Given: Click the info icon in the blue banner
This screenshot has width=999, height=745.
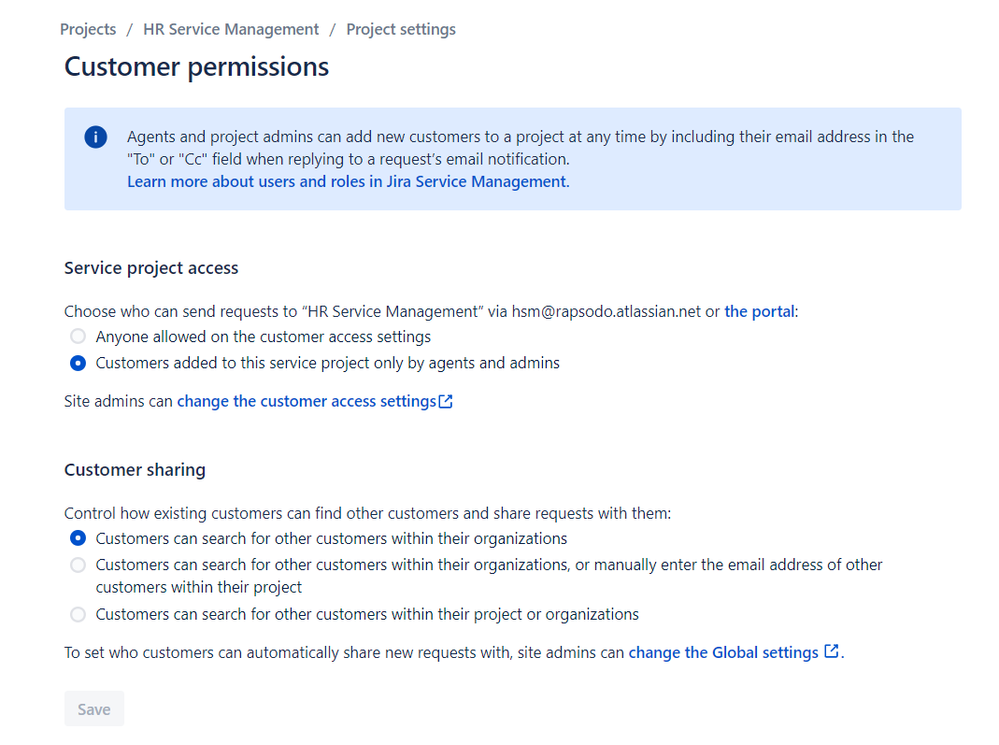Looking at the screenshot, I should point(95,137).
